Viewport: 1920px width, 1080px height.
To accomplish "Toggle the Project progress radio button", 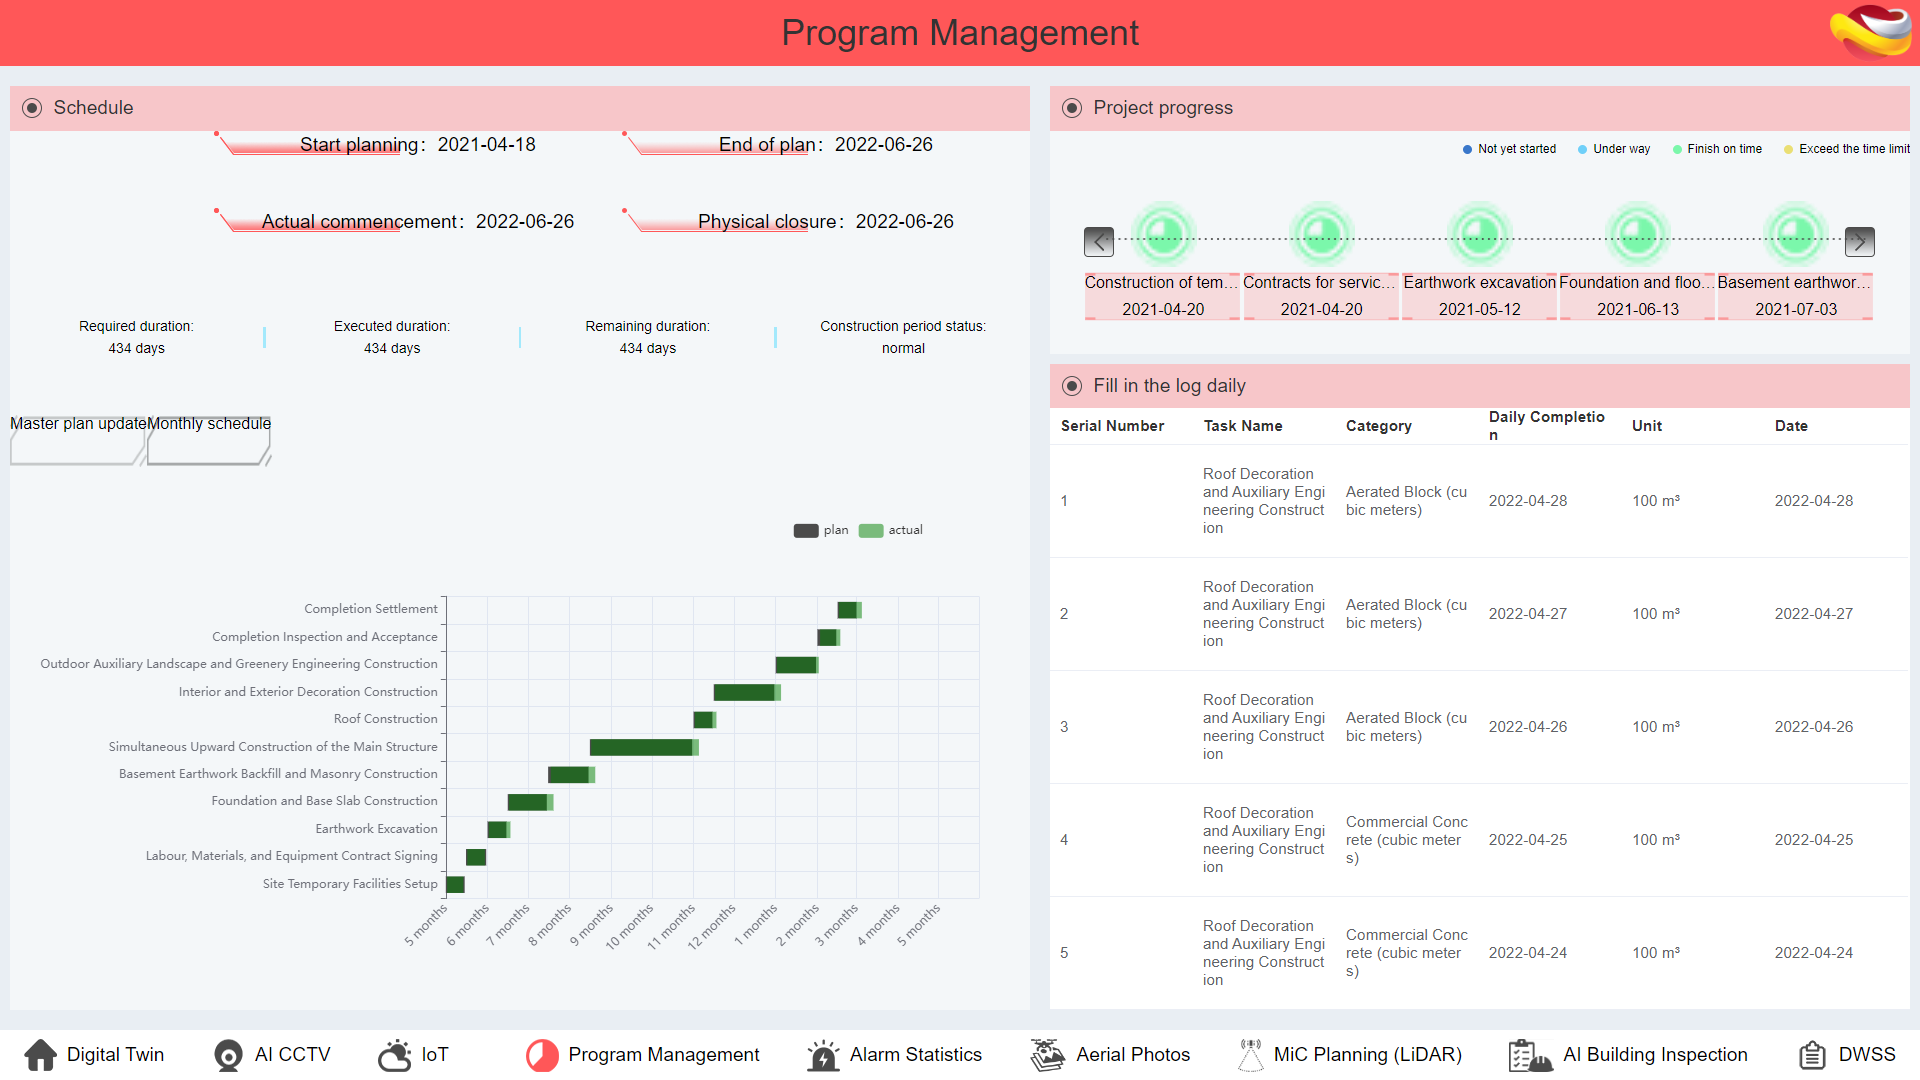I will (x=1072, y=108).
